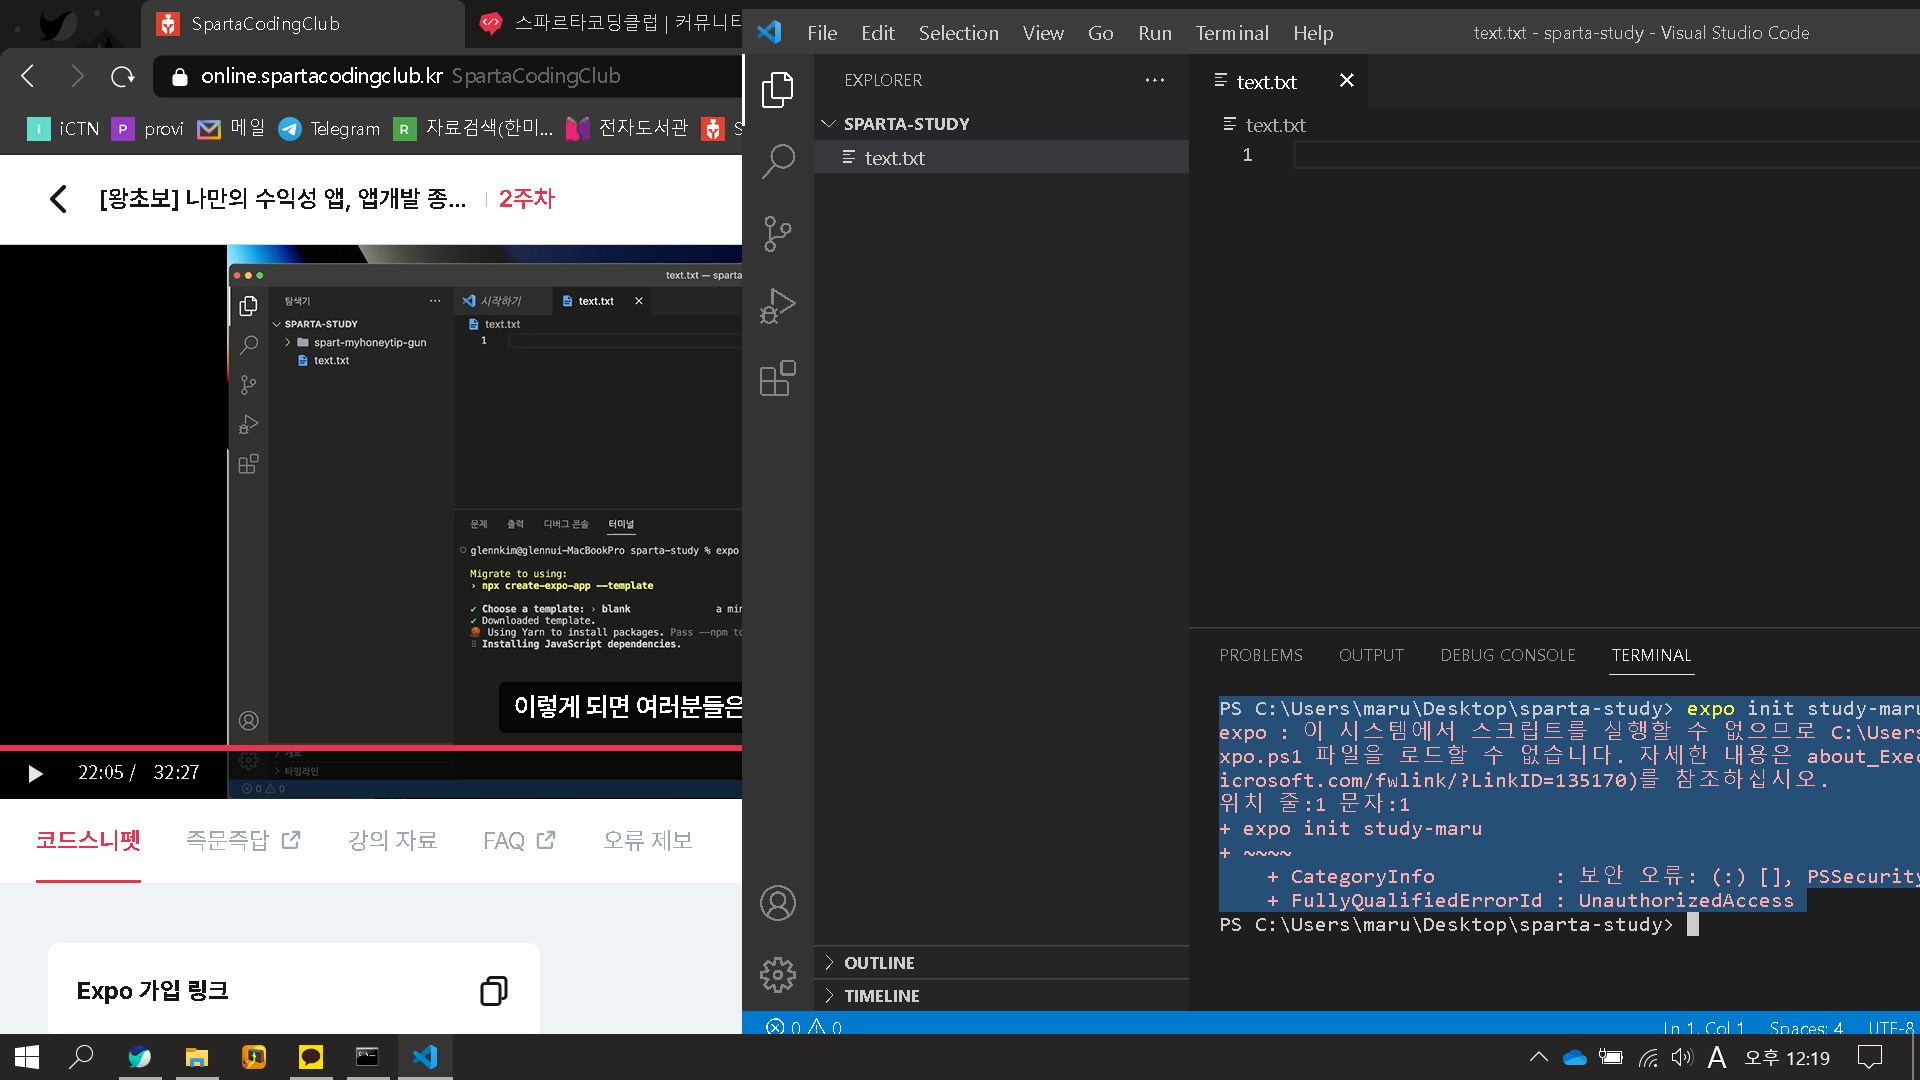1920x1080 pixels.
Task: Open the 메일 bookmark
Action: 231,128
